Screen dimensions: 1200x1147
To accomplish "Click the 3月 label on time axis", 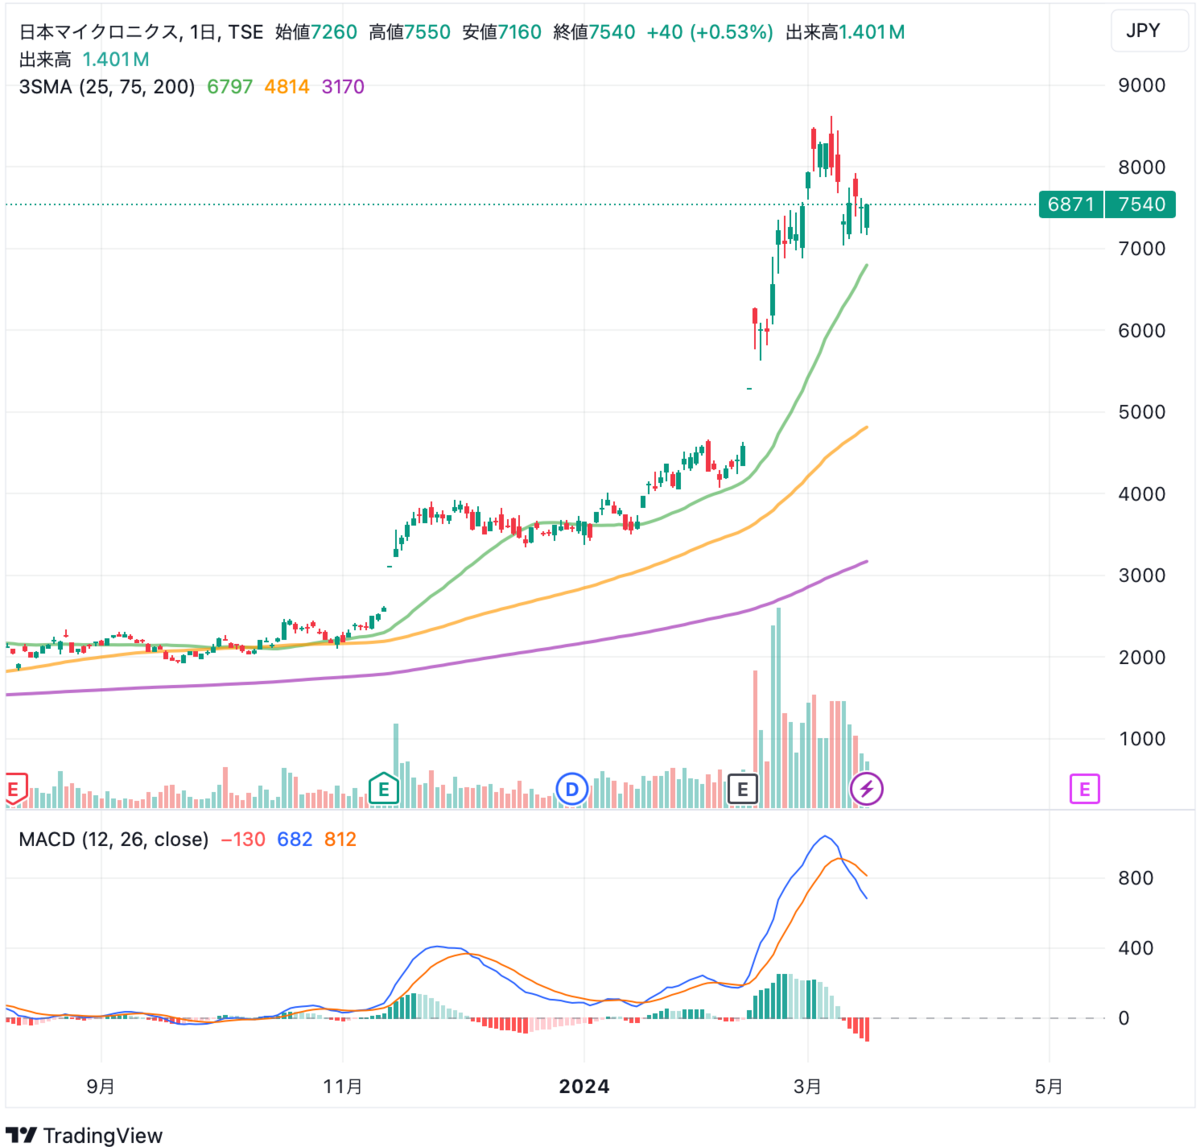I will 808,1087.
